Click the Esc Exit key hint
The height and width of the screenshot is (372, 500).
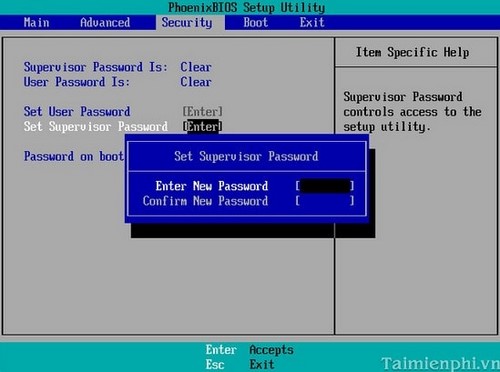[x=240, y=364]
